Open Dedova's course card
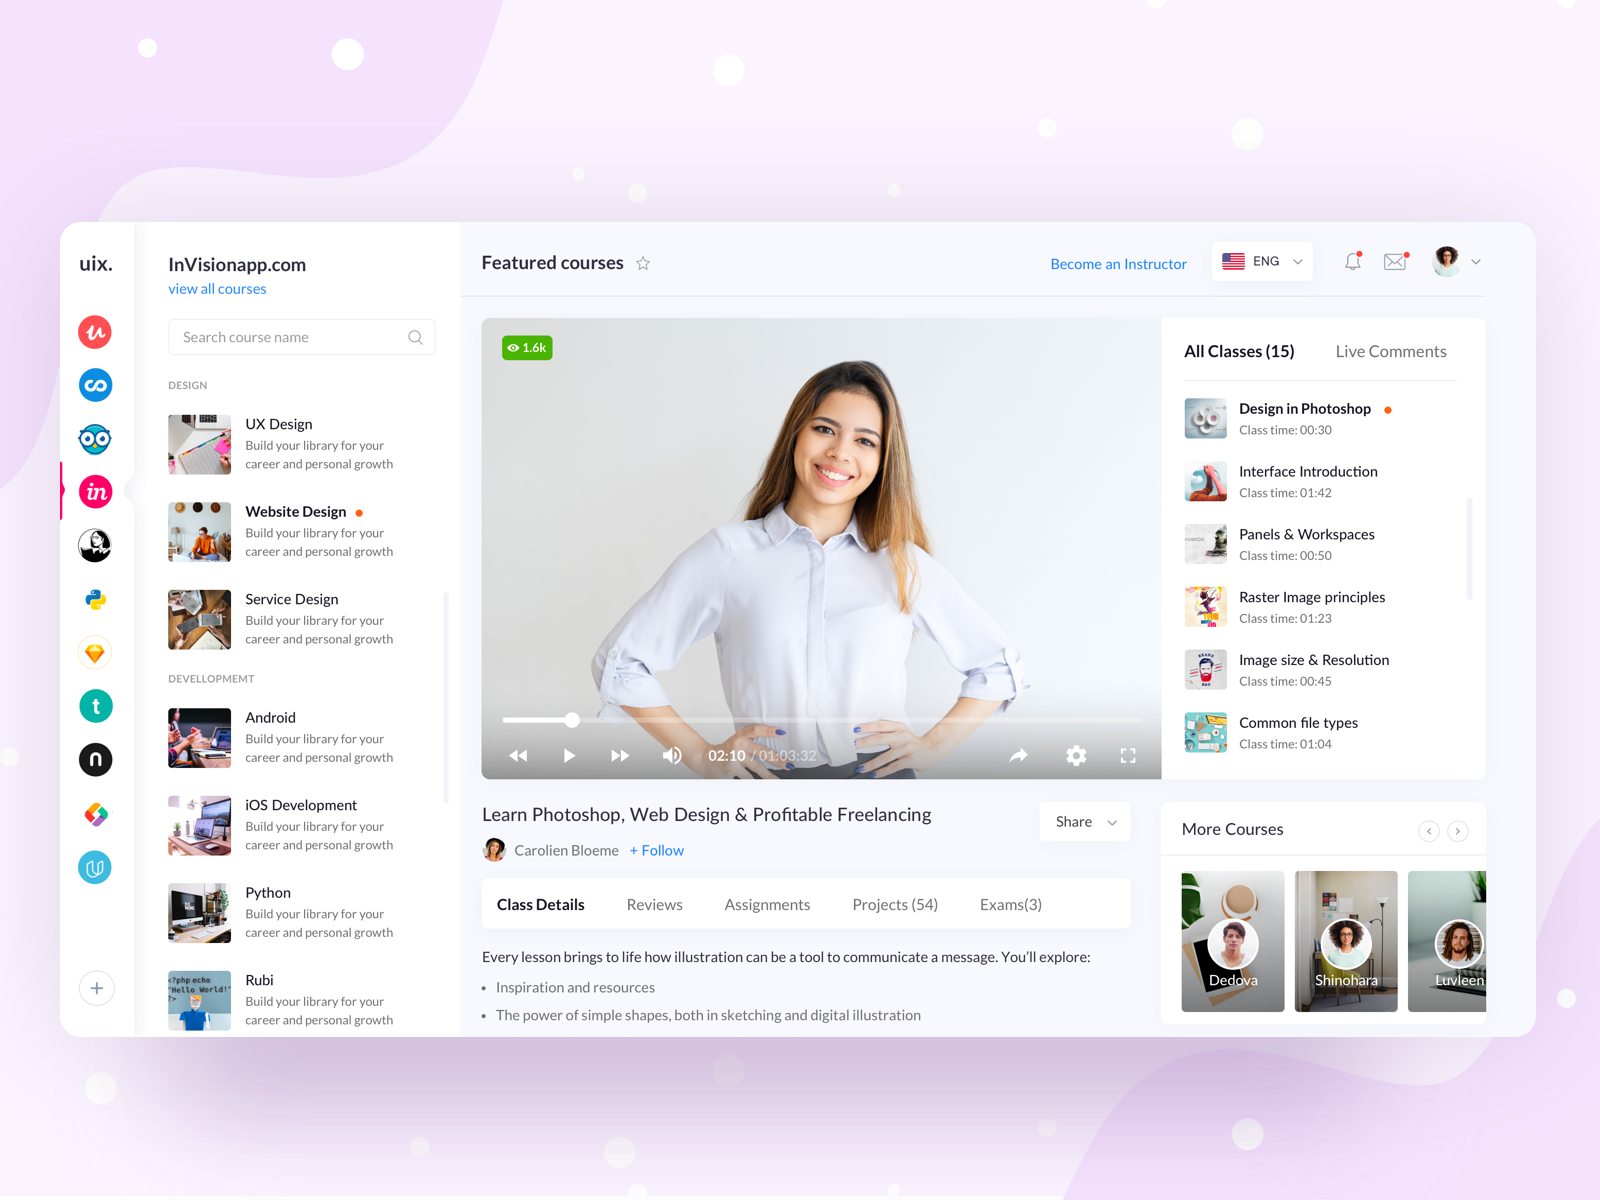Image resolution: width=1600 pixels, height=1200 pixels. (x=1233, y=941)
